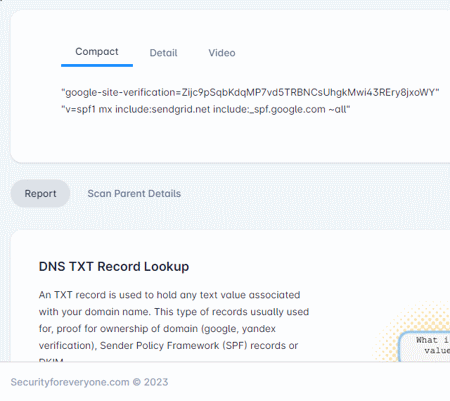Open Scan Parent Details tab
The height and width of the screenshot is (401, 450).
coord(134,193)
